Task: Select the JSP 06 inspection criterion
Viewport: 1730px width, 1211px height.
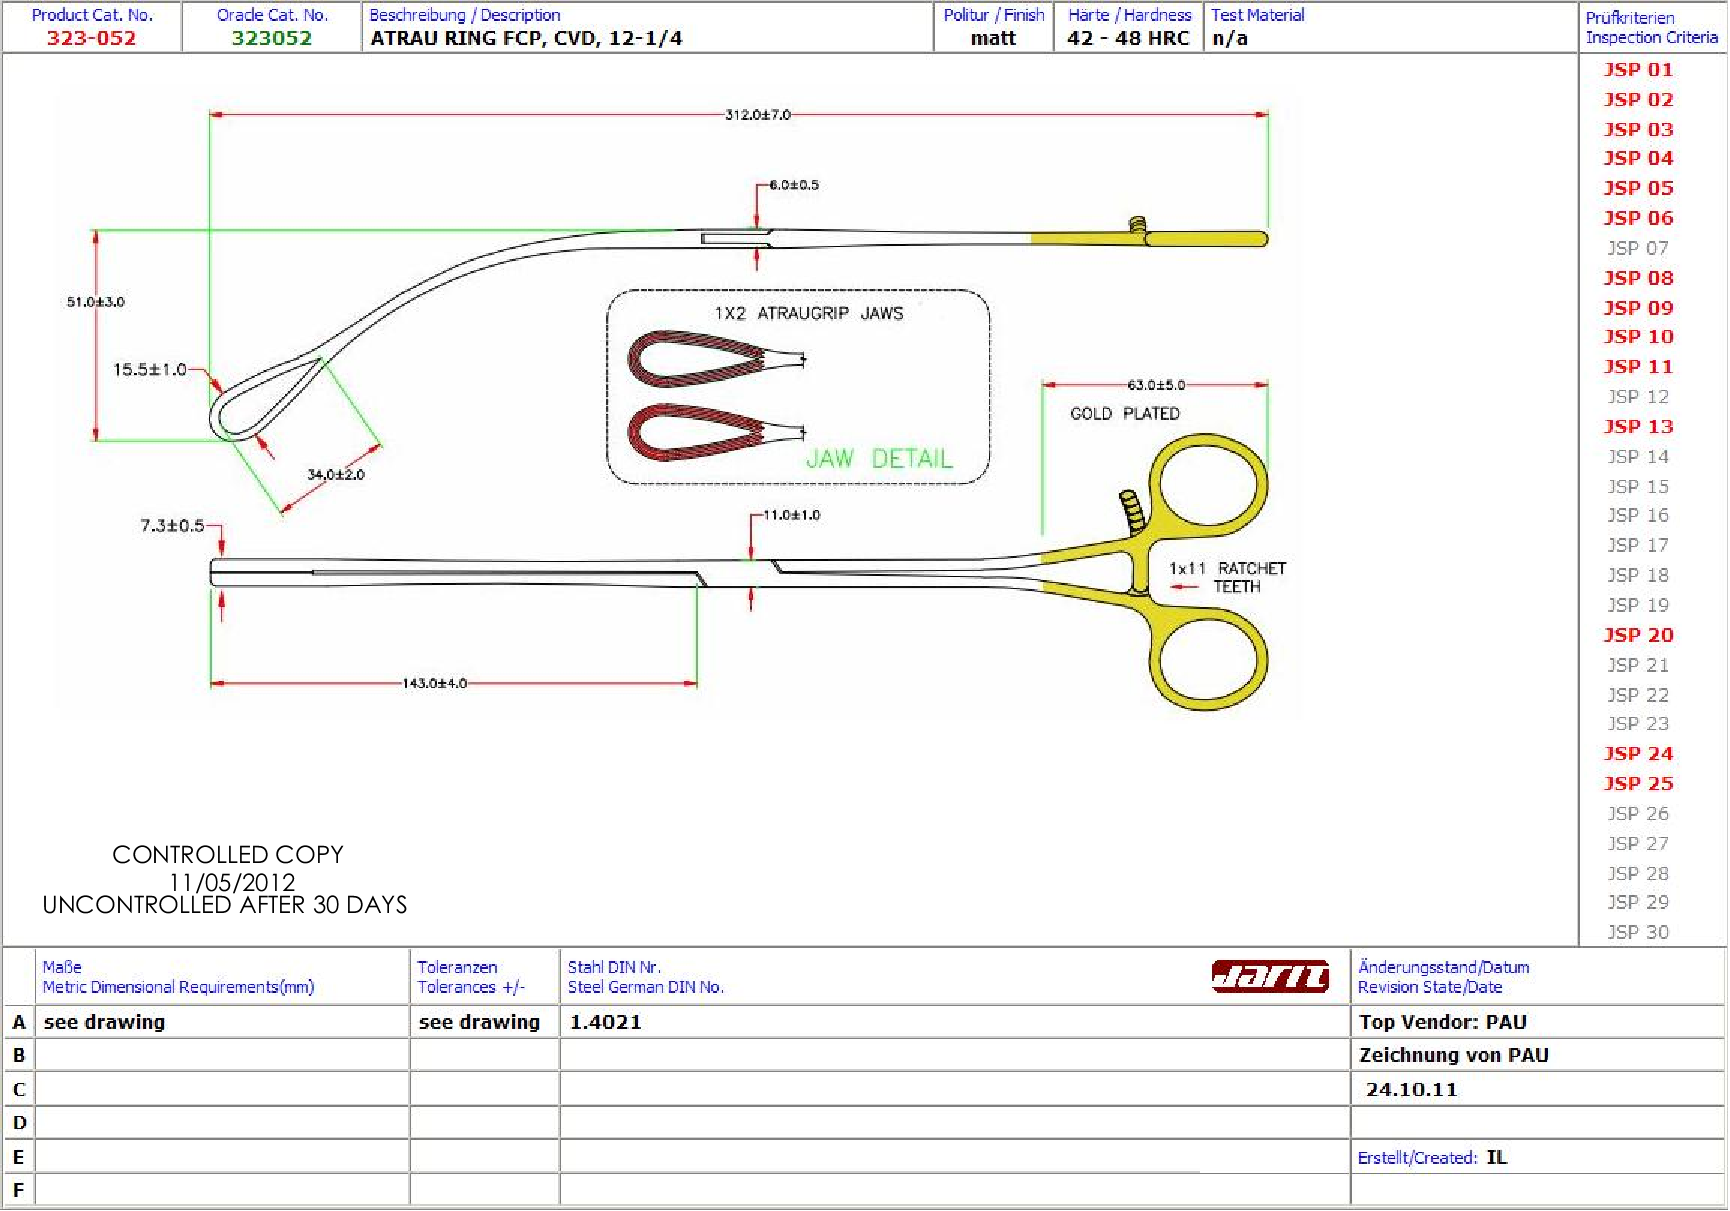Action: [1638, 218]
